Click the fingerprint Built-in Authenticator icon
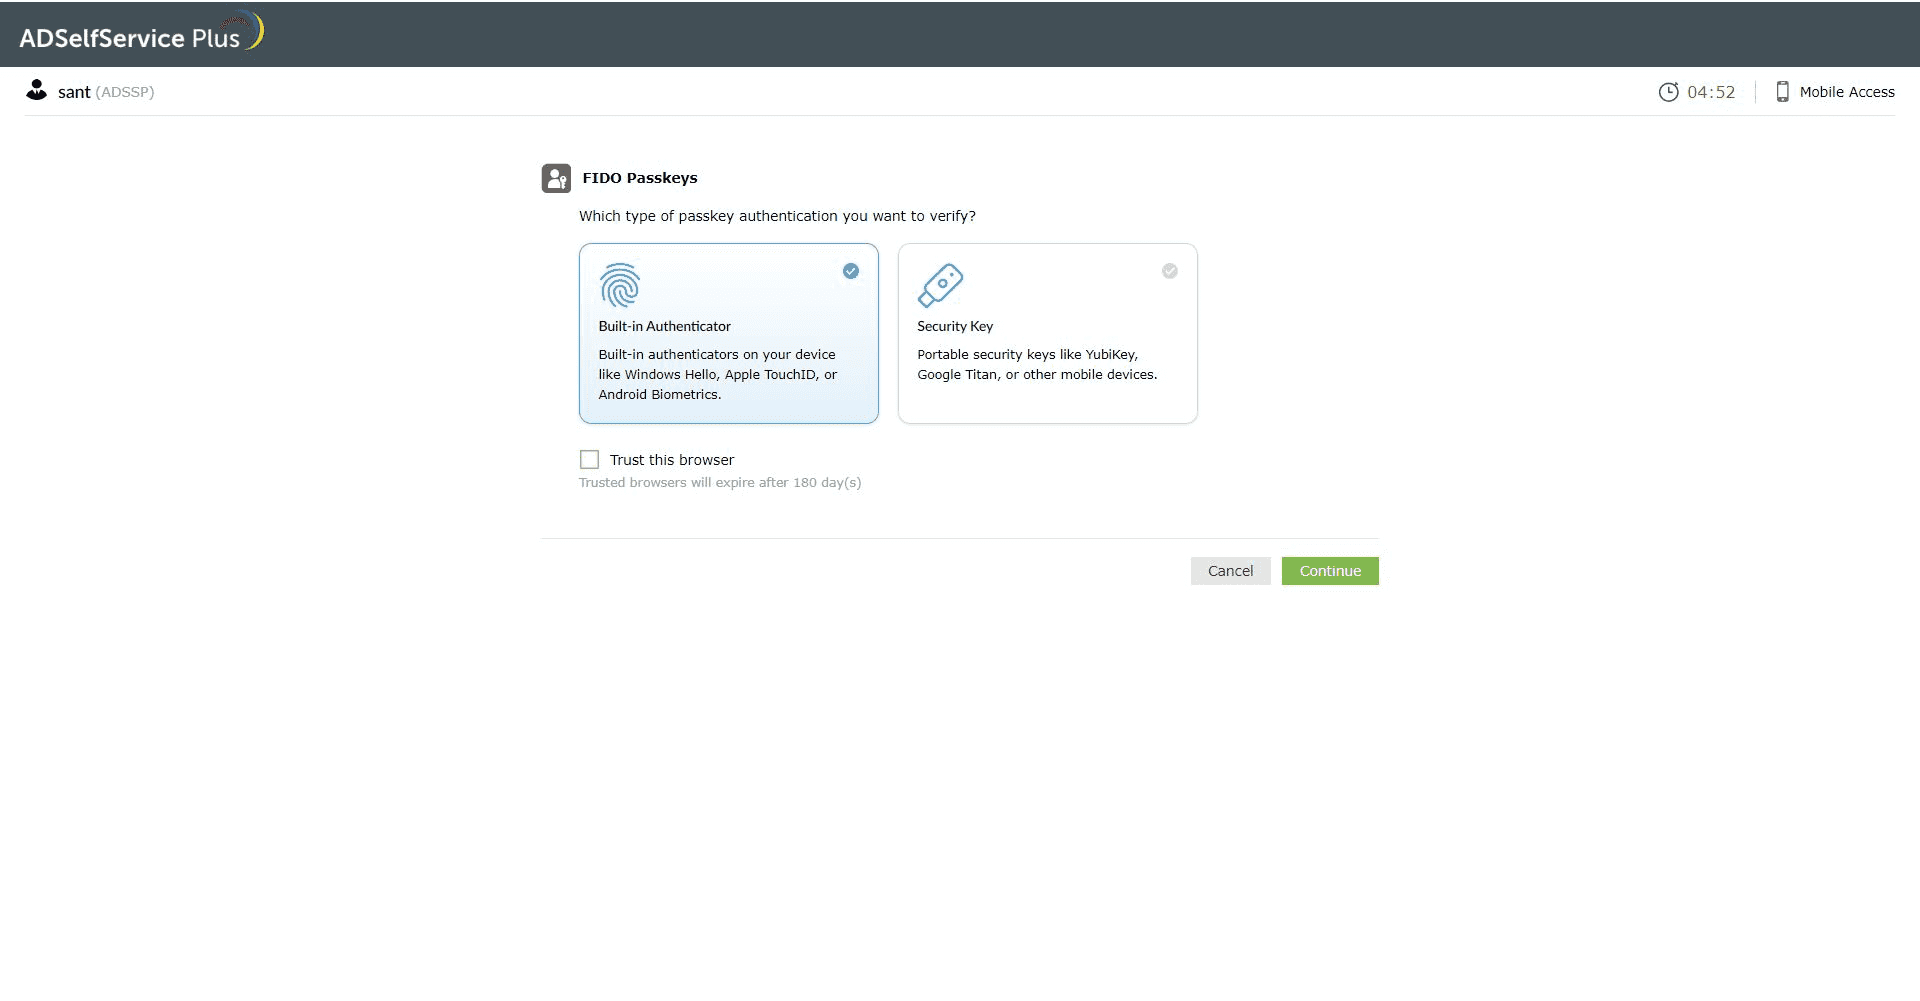 point(620,285)
